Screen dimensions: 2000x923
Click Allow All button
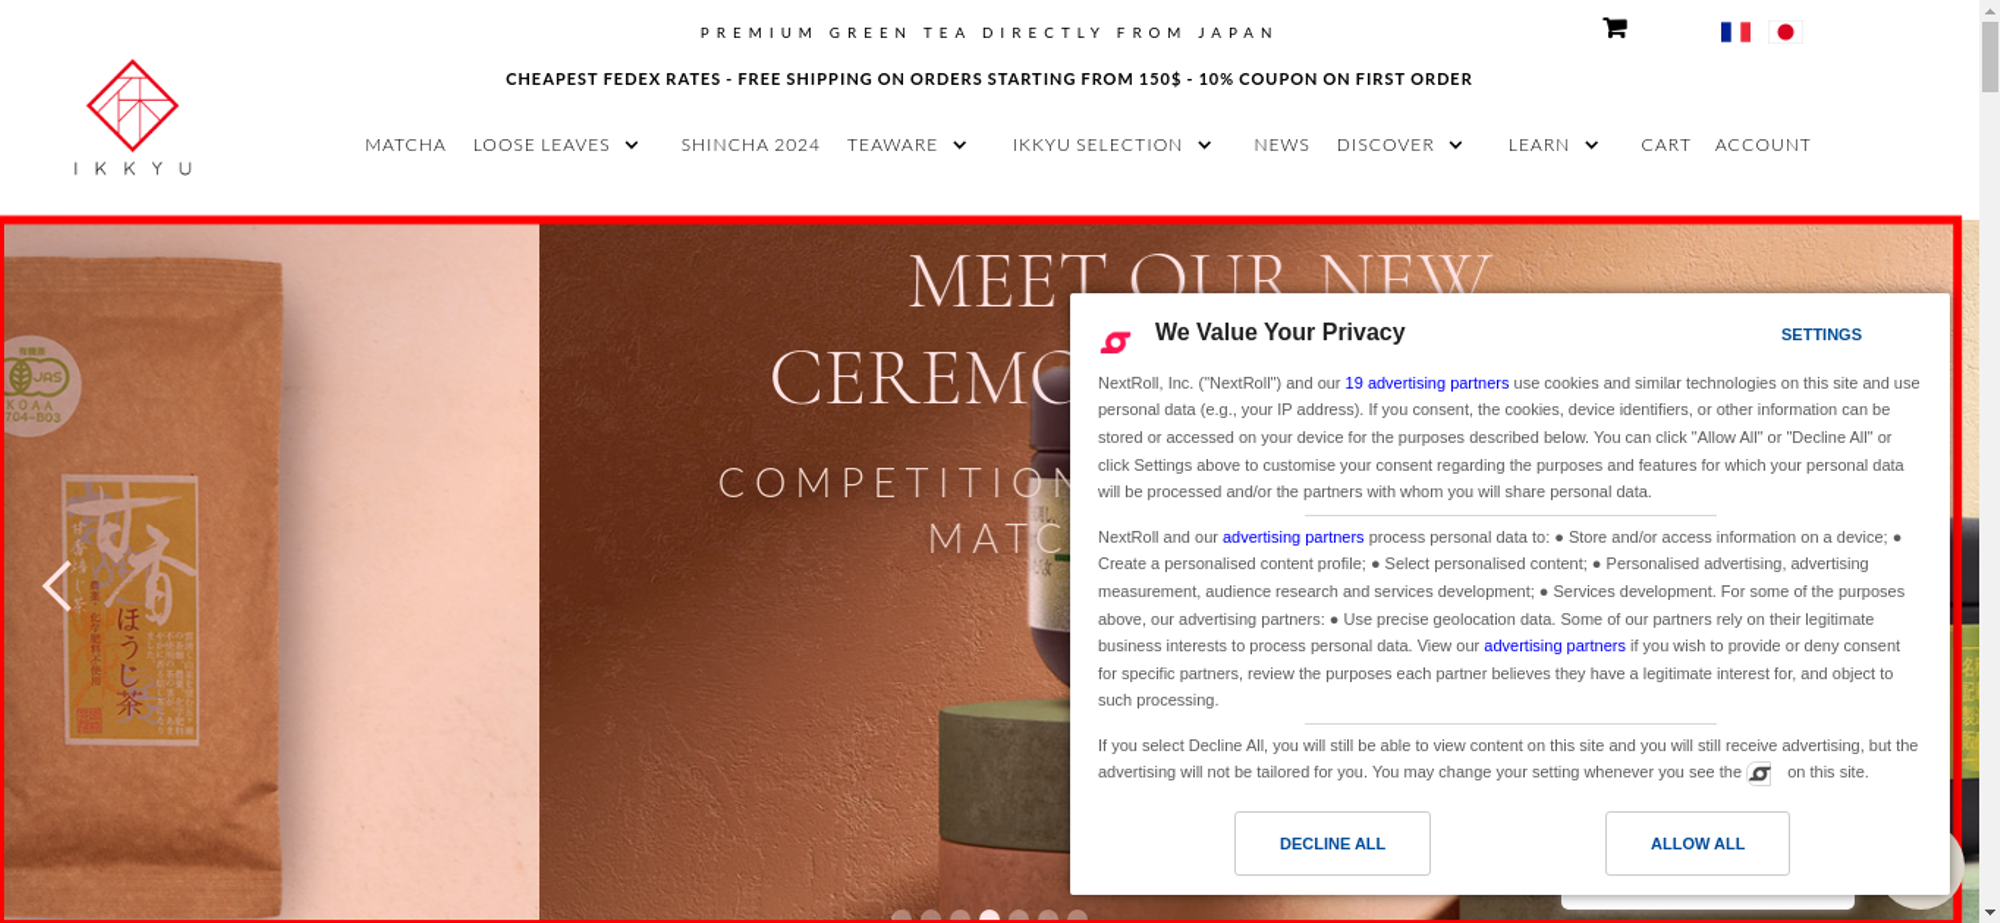[x=1697, y=843]
